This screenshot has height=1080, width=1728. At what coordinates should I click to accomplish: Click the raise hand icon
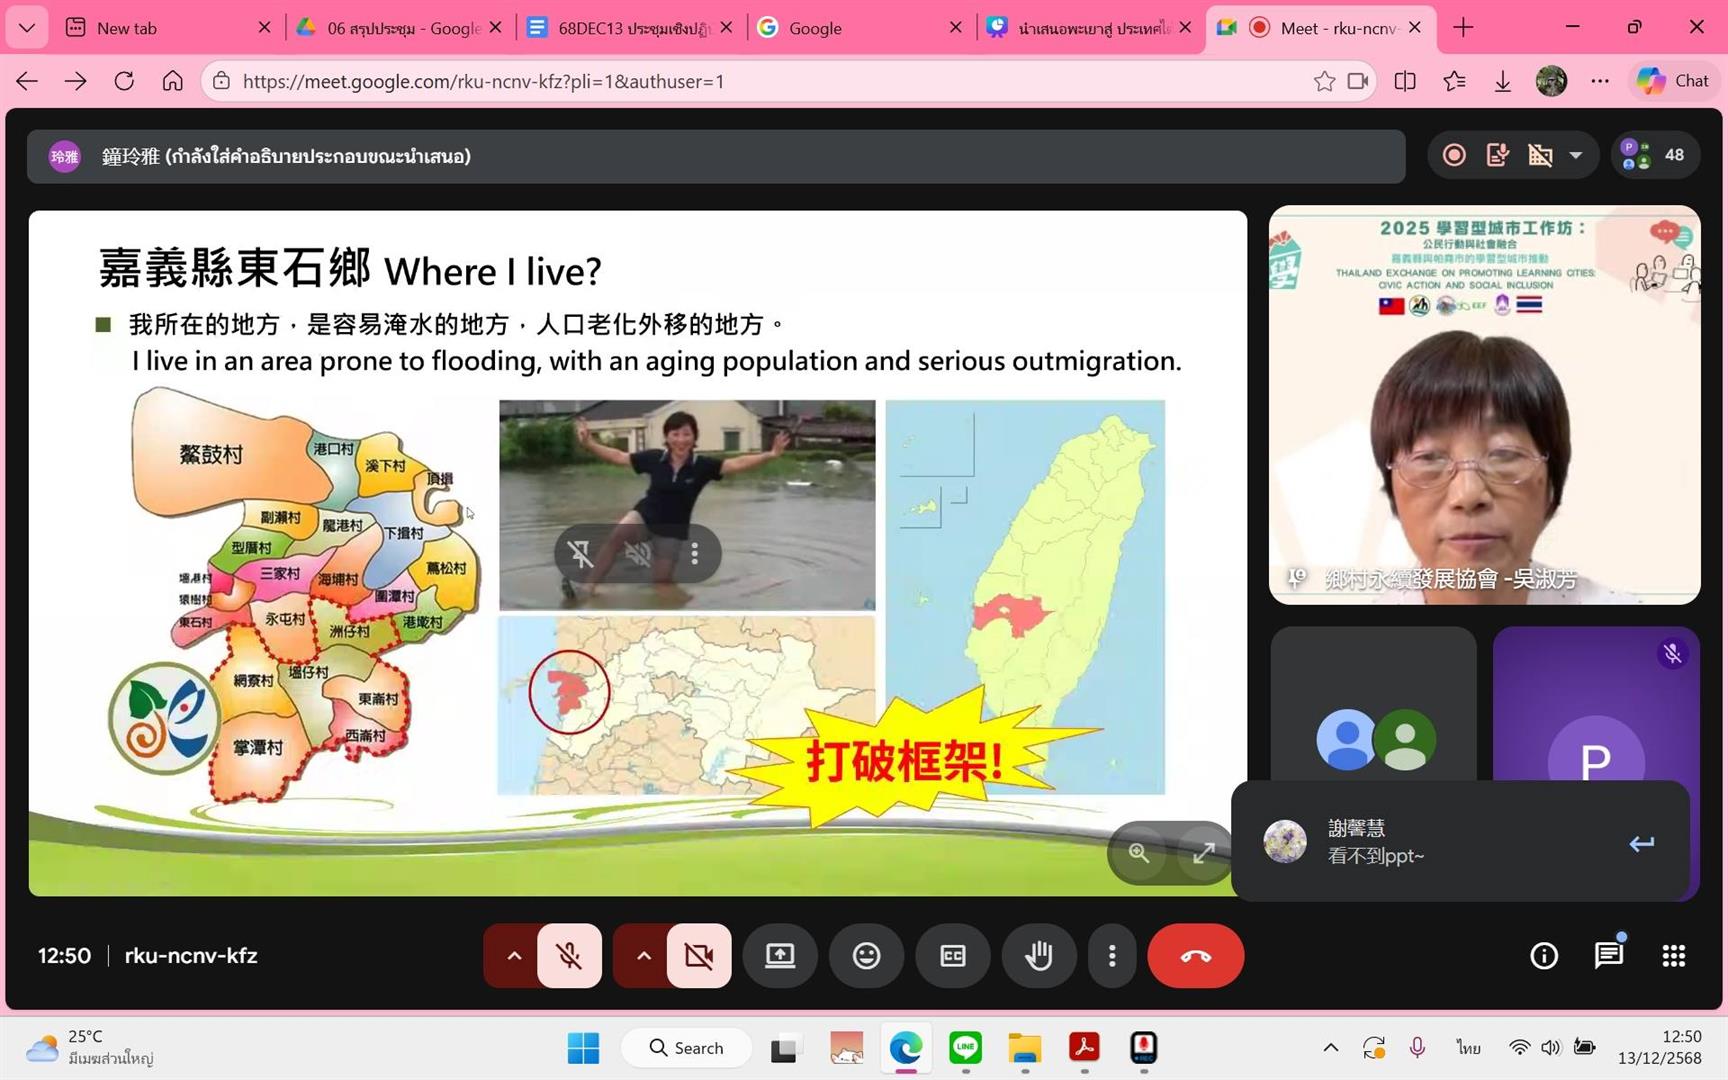[x=1039, y=956]
